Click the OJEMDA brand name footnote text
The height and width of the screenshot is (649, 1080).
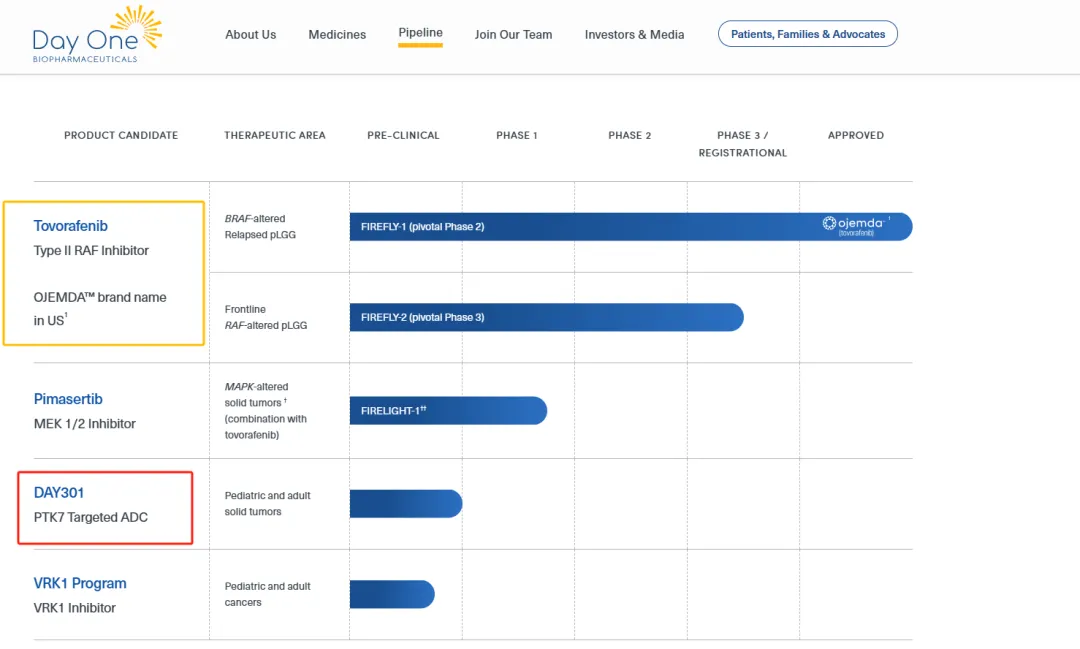point(100,309)
